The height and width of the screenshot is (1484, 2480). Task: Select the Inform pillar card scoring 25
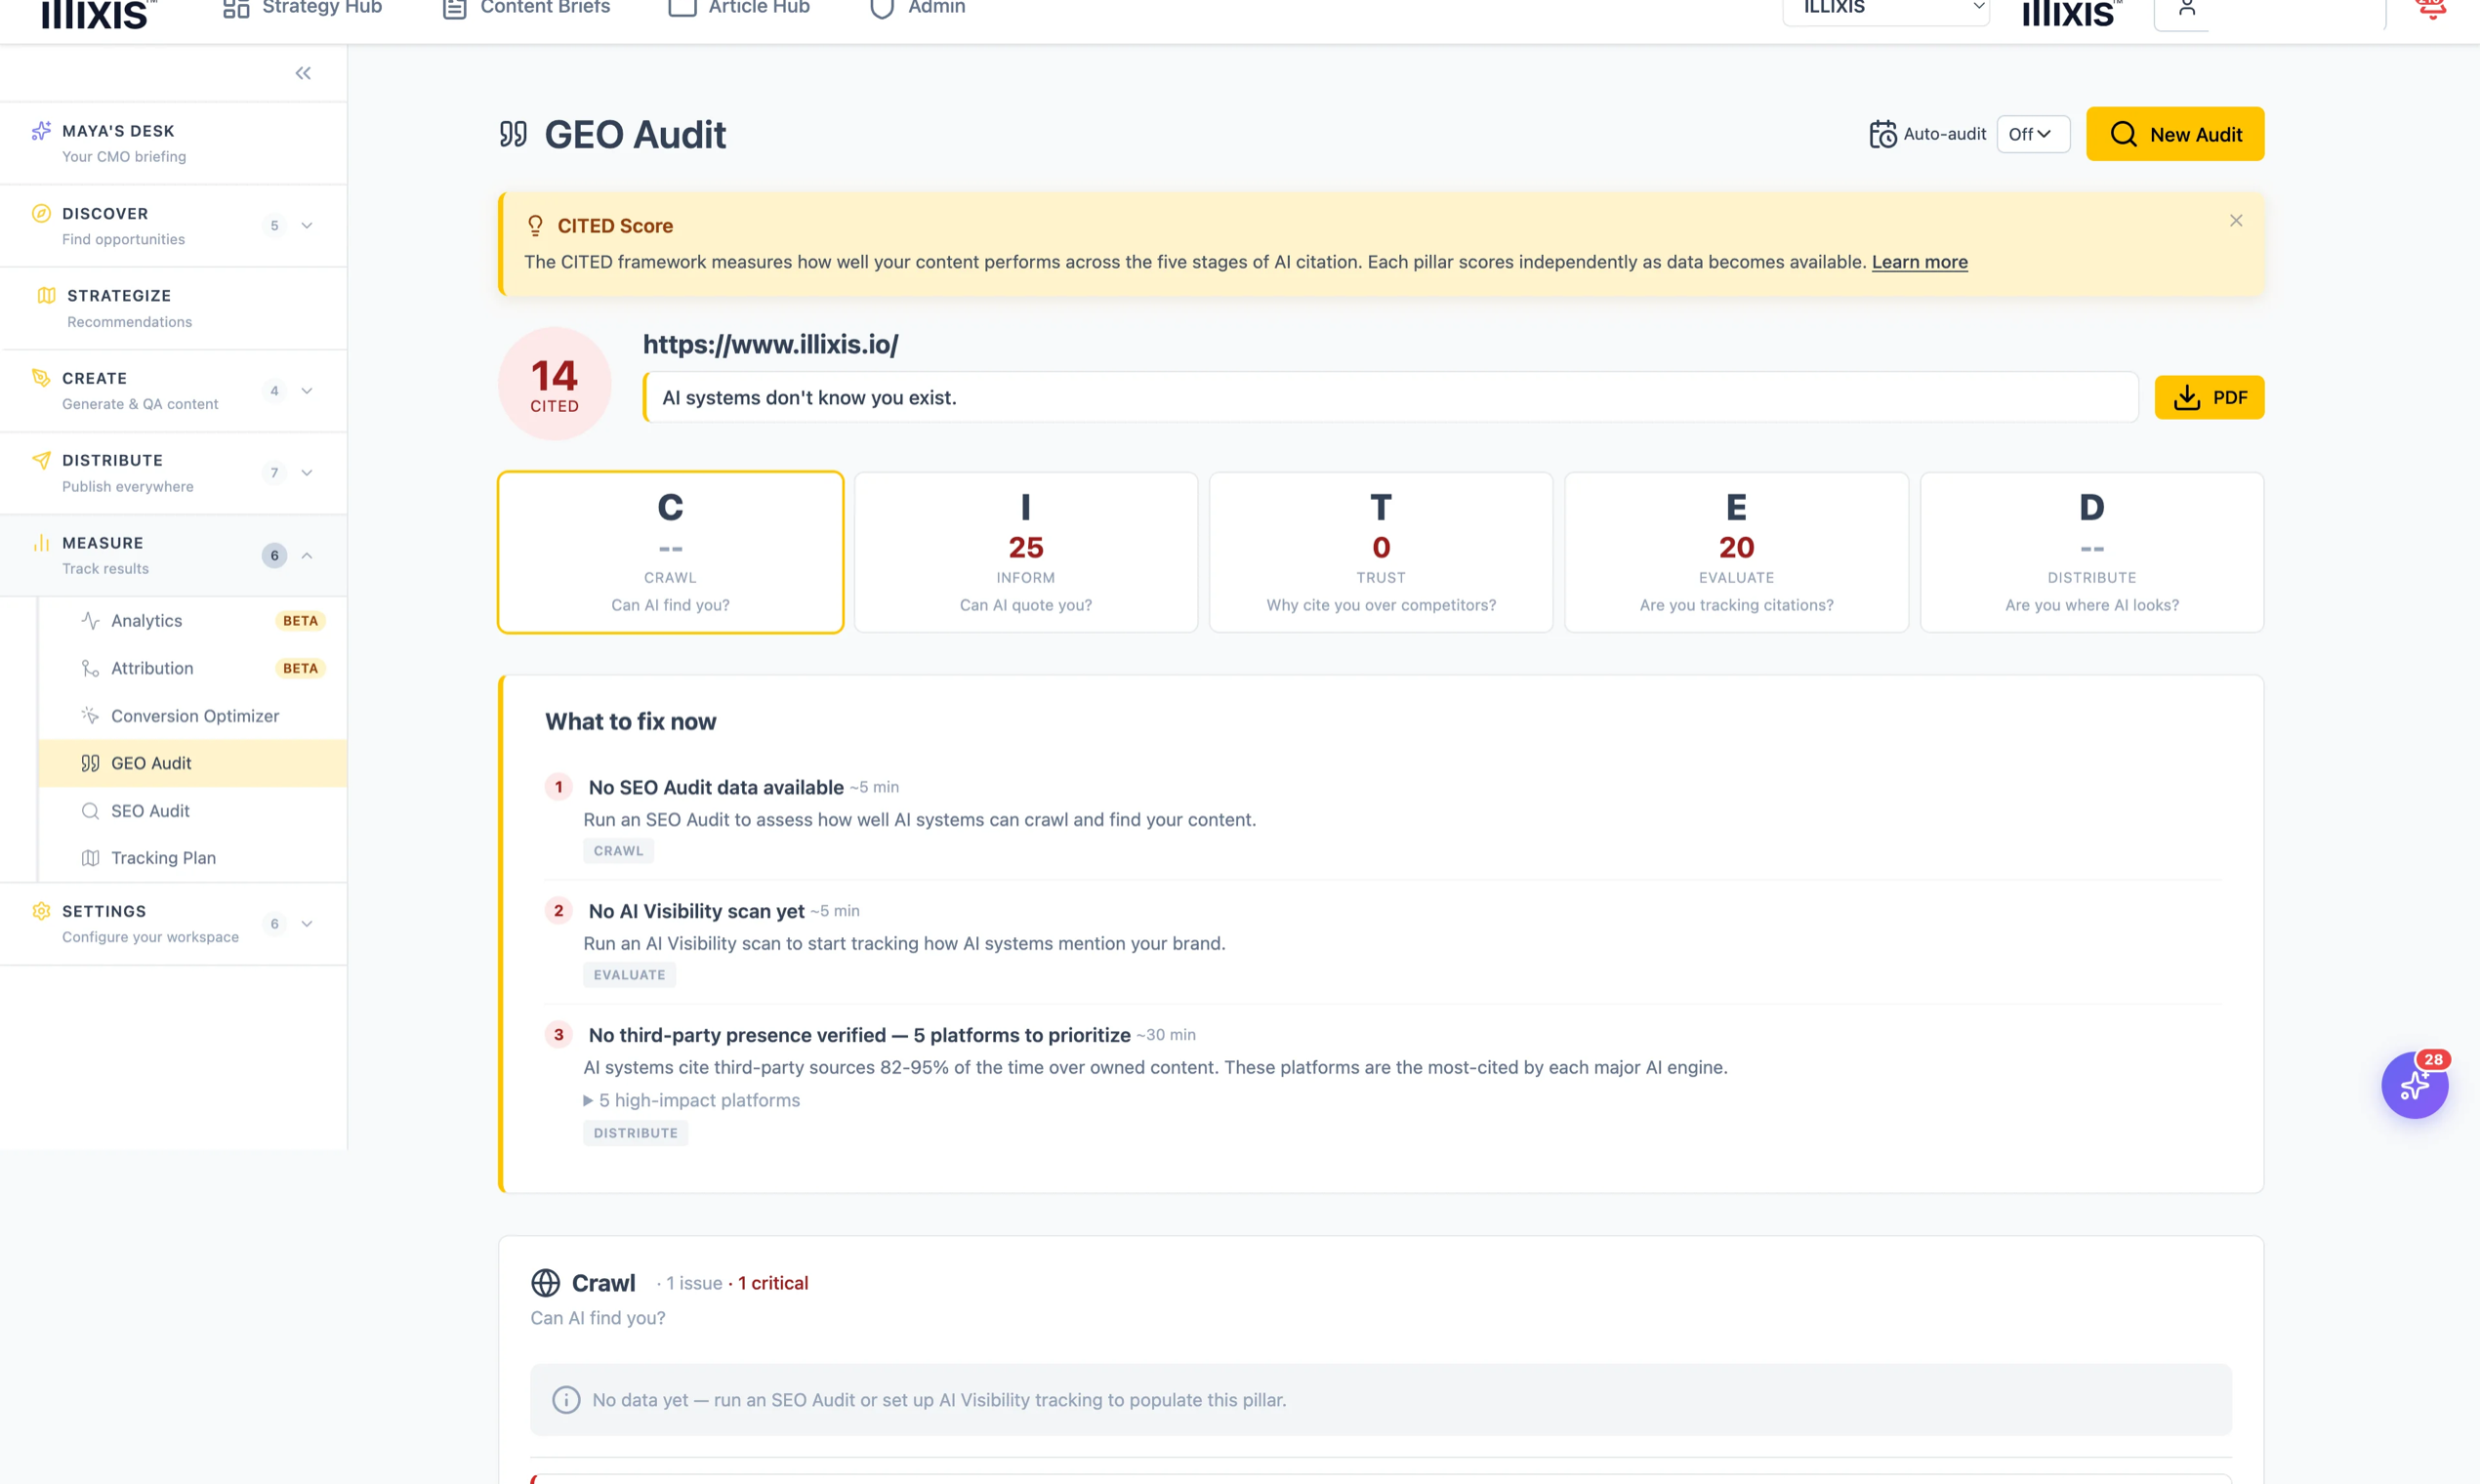[x=1026, y=552]
